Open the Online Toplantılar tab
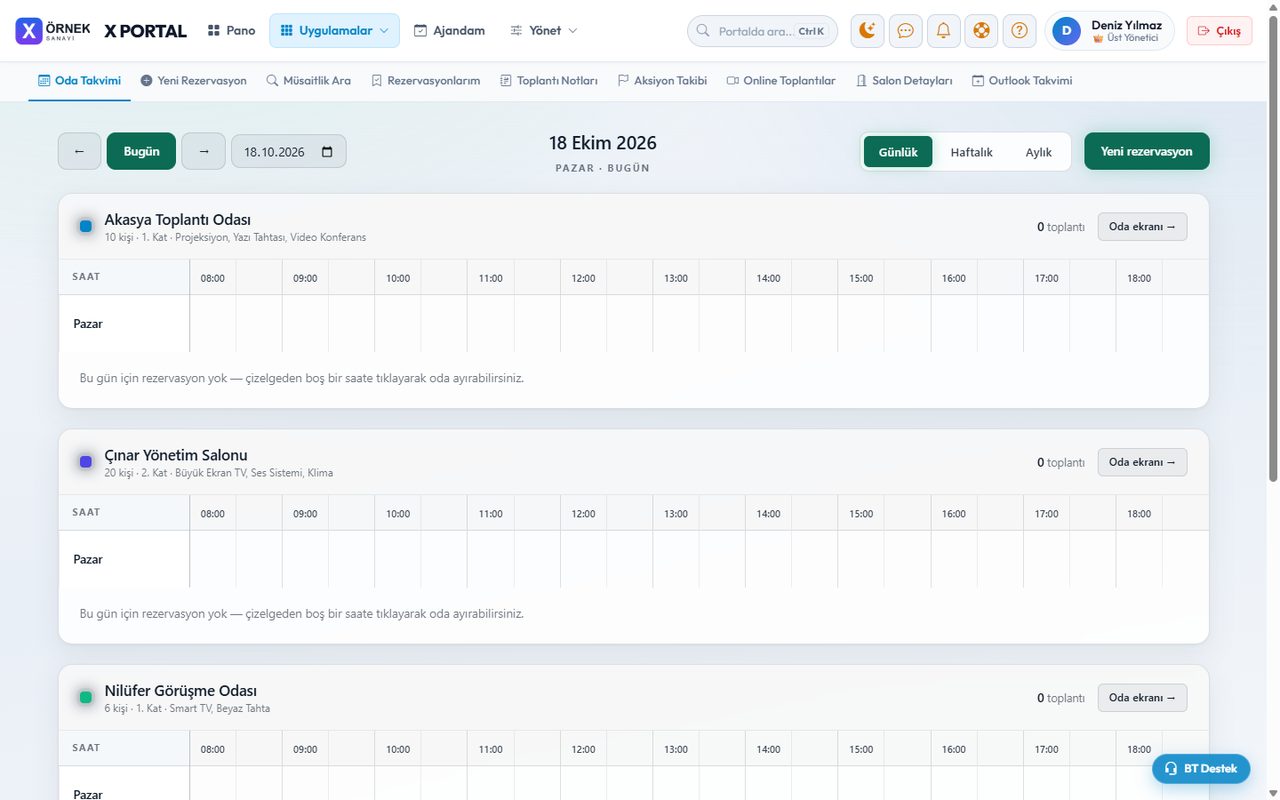Image resolution: width=1280 pixels, height=800 pixels. [x=781, y=81]
